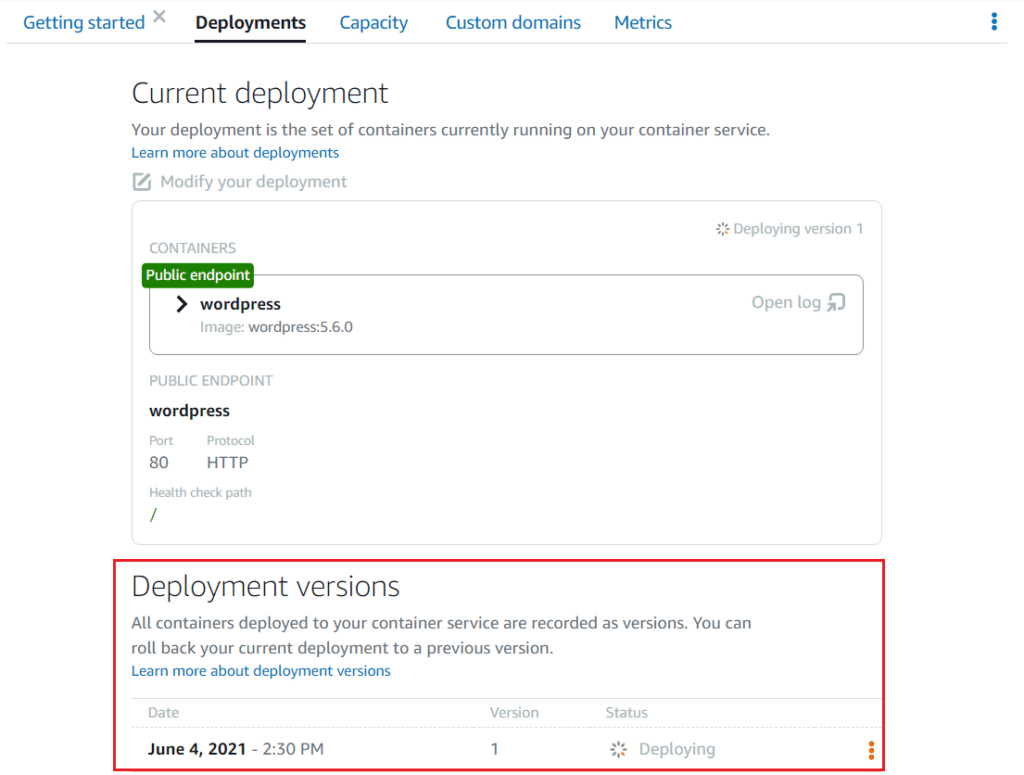This screenshot has width=1024, height=775.
Task: Open the wordpress container log
Action: (x=786, y=302)
